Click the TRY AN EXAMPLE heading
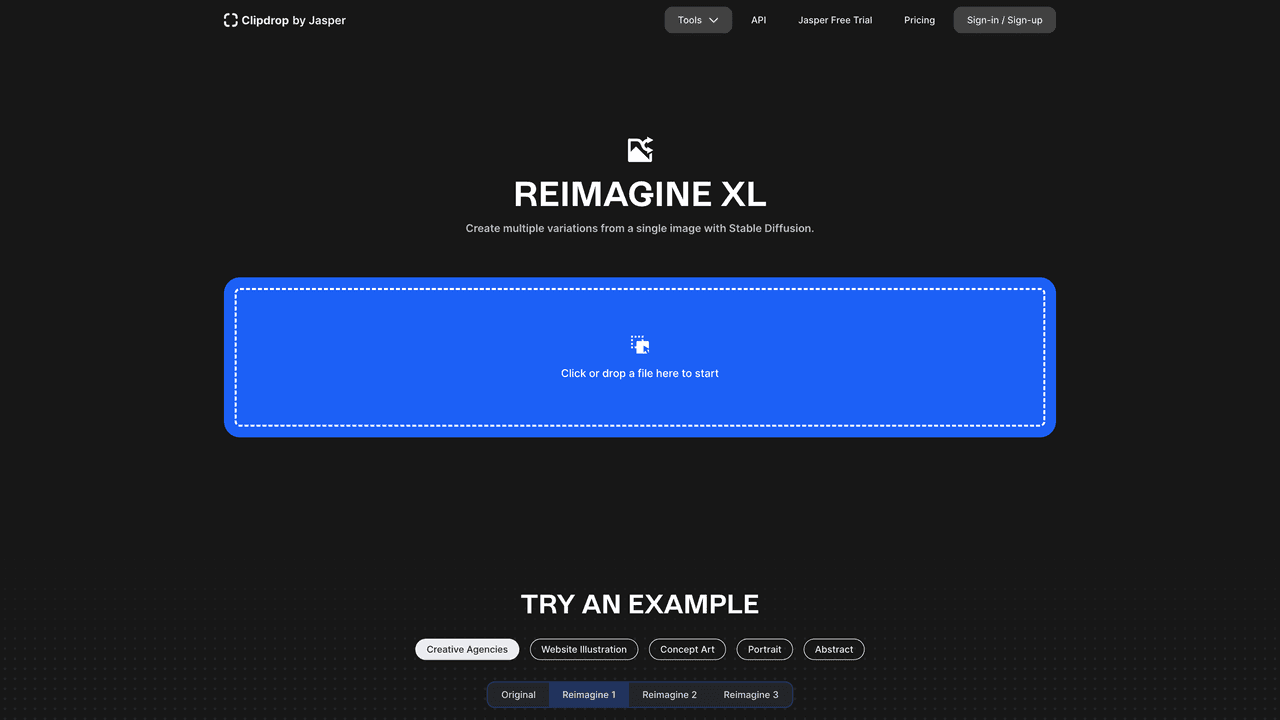 pyautogui.click(x=640, y=604)
